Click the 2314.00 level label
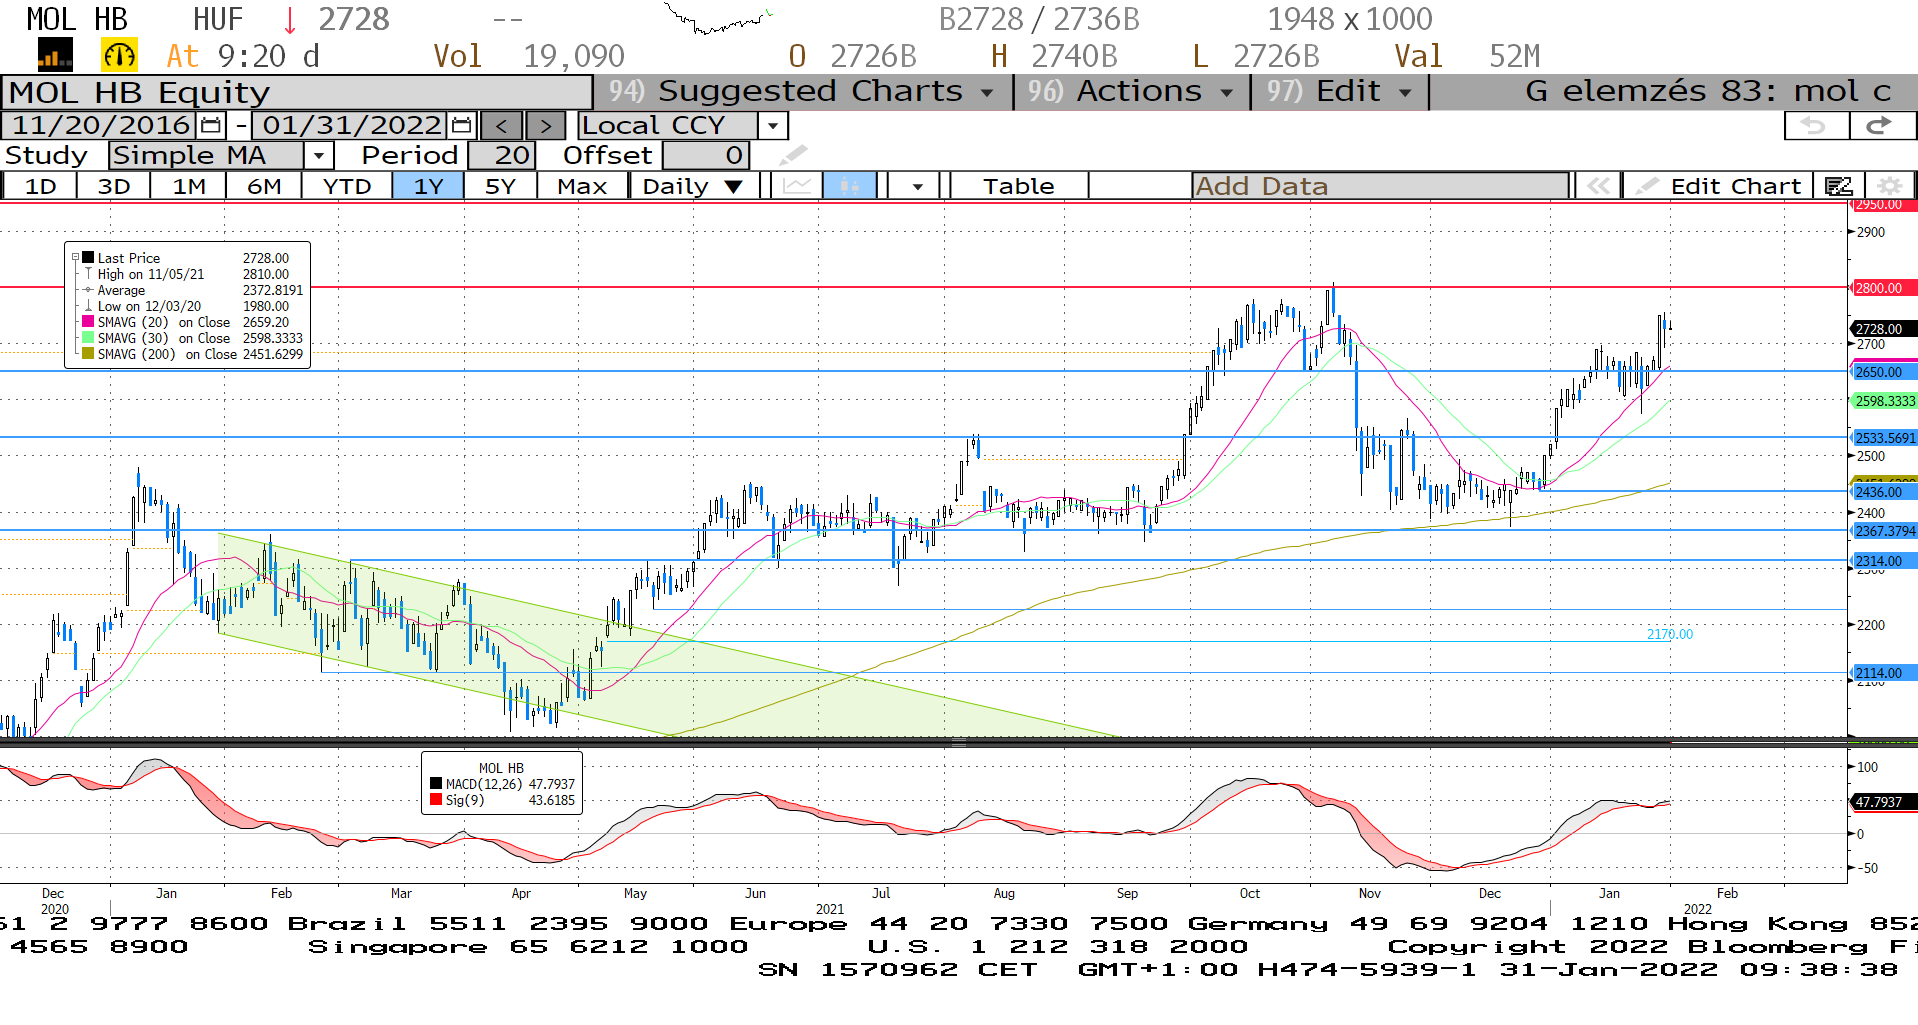Screen dimensions: 1918x1025 (1884, 561)
